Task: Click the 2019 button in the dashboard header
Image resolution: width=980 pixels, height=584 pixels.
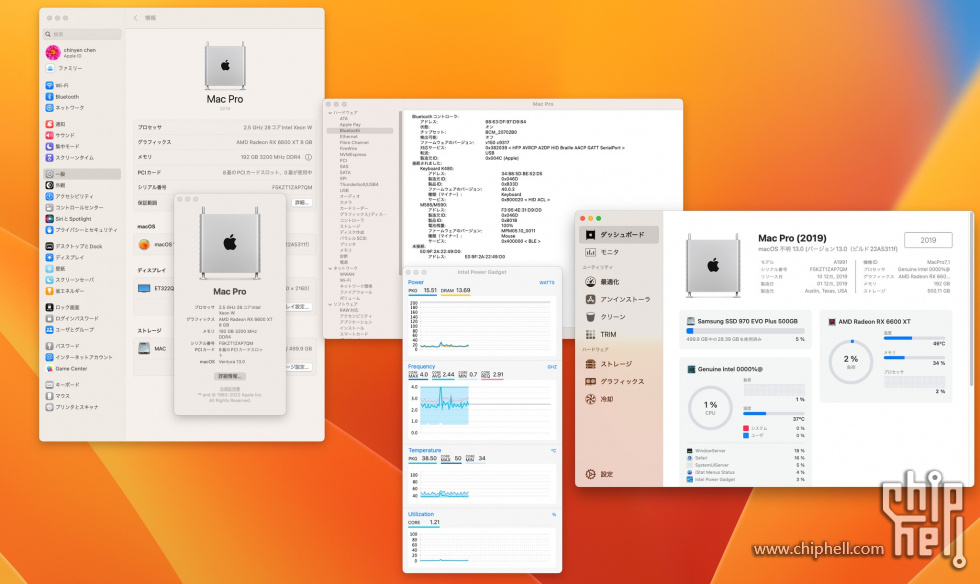Action: pyautogui.click(x=928, y=240)
